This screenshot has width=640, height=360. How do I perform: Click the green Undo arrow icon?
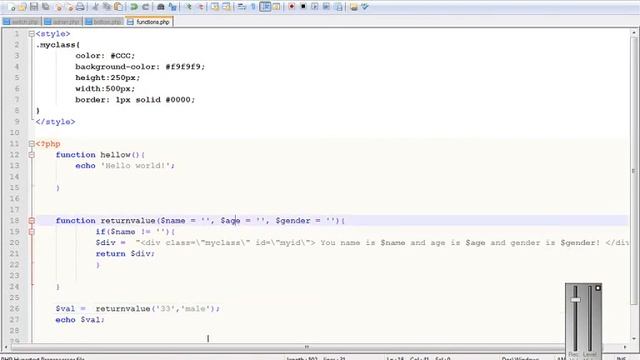point(134,7)
